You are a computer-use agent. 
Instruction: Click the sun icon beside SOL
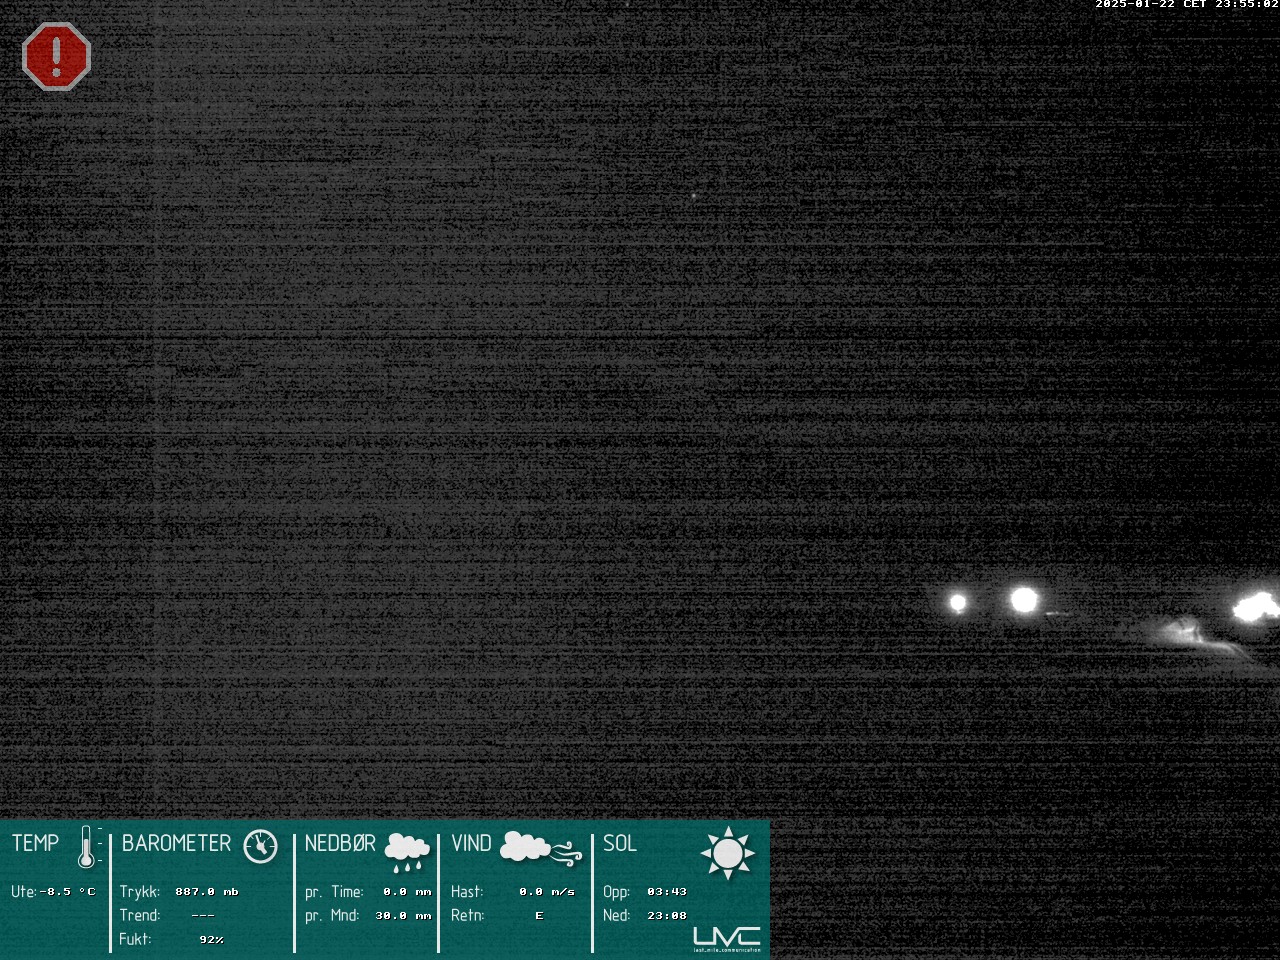click(727, 853)
